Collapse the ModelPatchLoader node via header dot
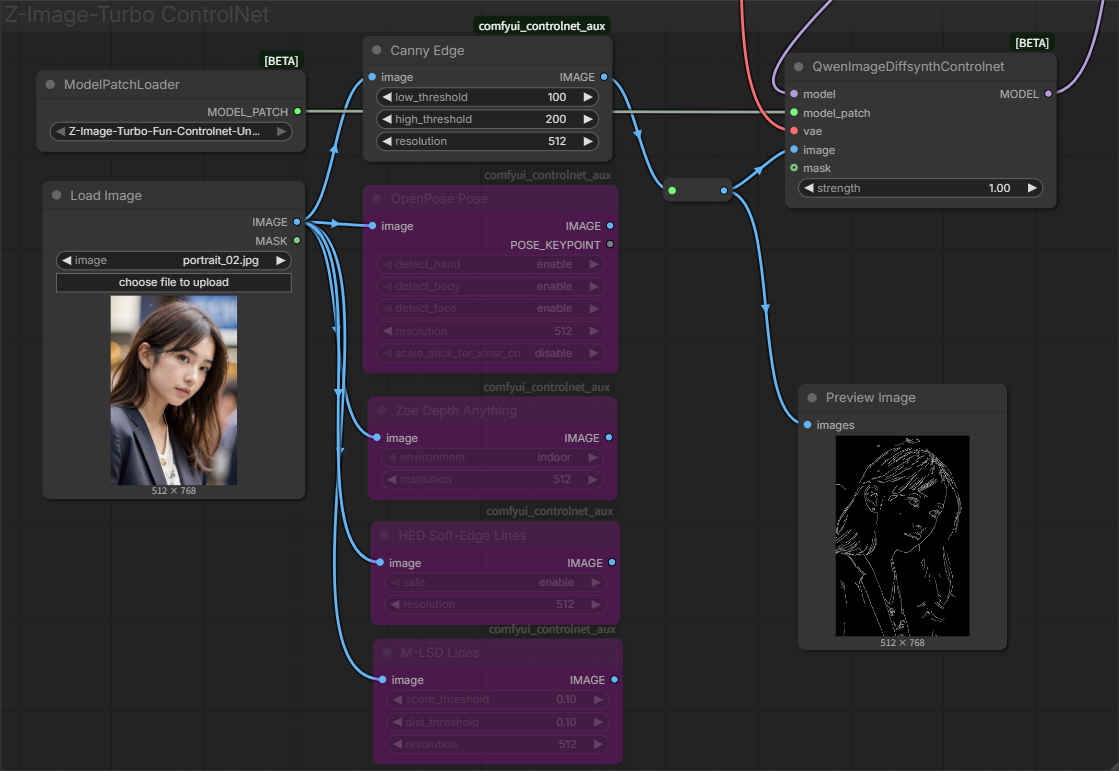 pyautogui.click(x=50, y=85)
